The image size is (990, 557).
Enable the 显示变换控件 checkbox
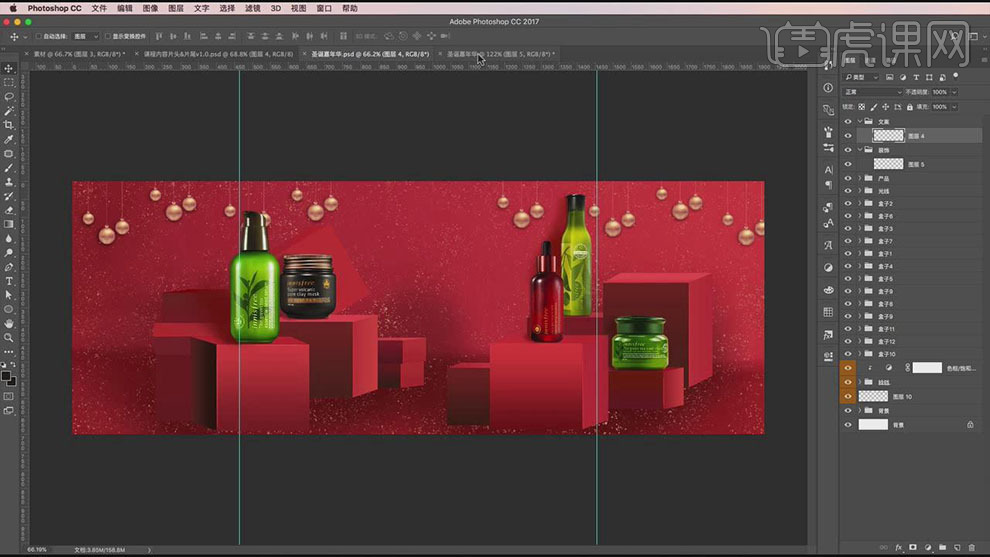tap(108, 36)
